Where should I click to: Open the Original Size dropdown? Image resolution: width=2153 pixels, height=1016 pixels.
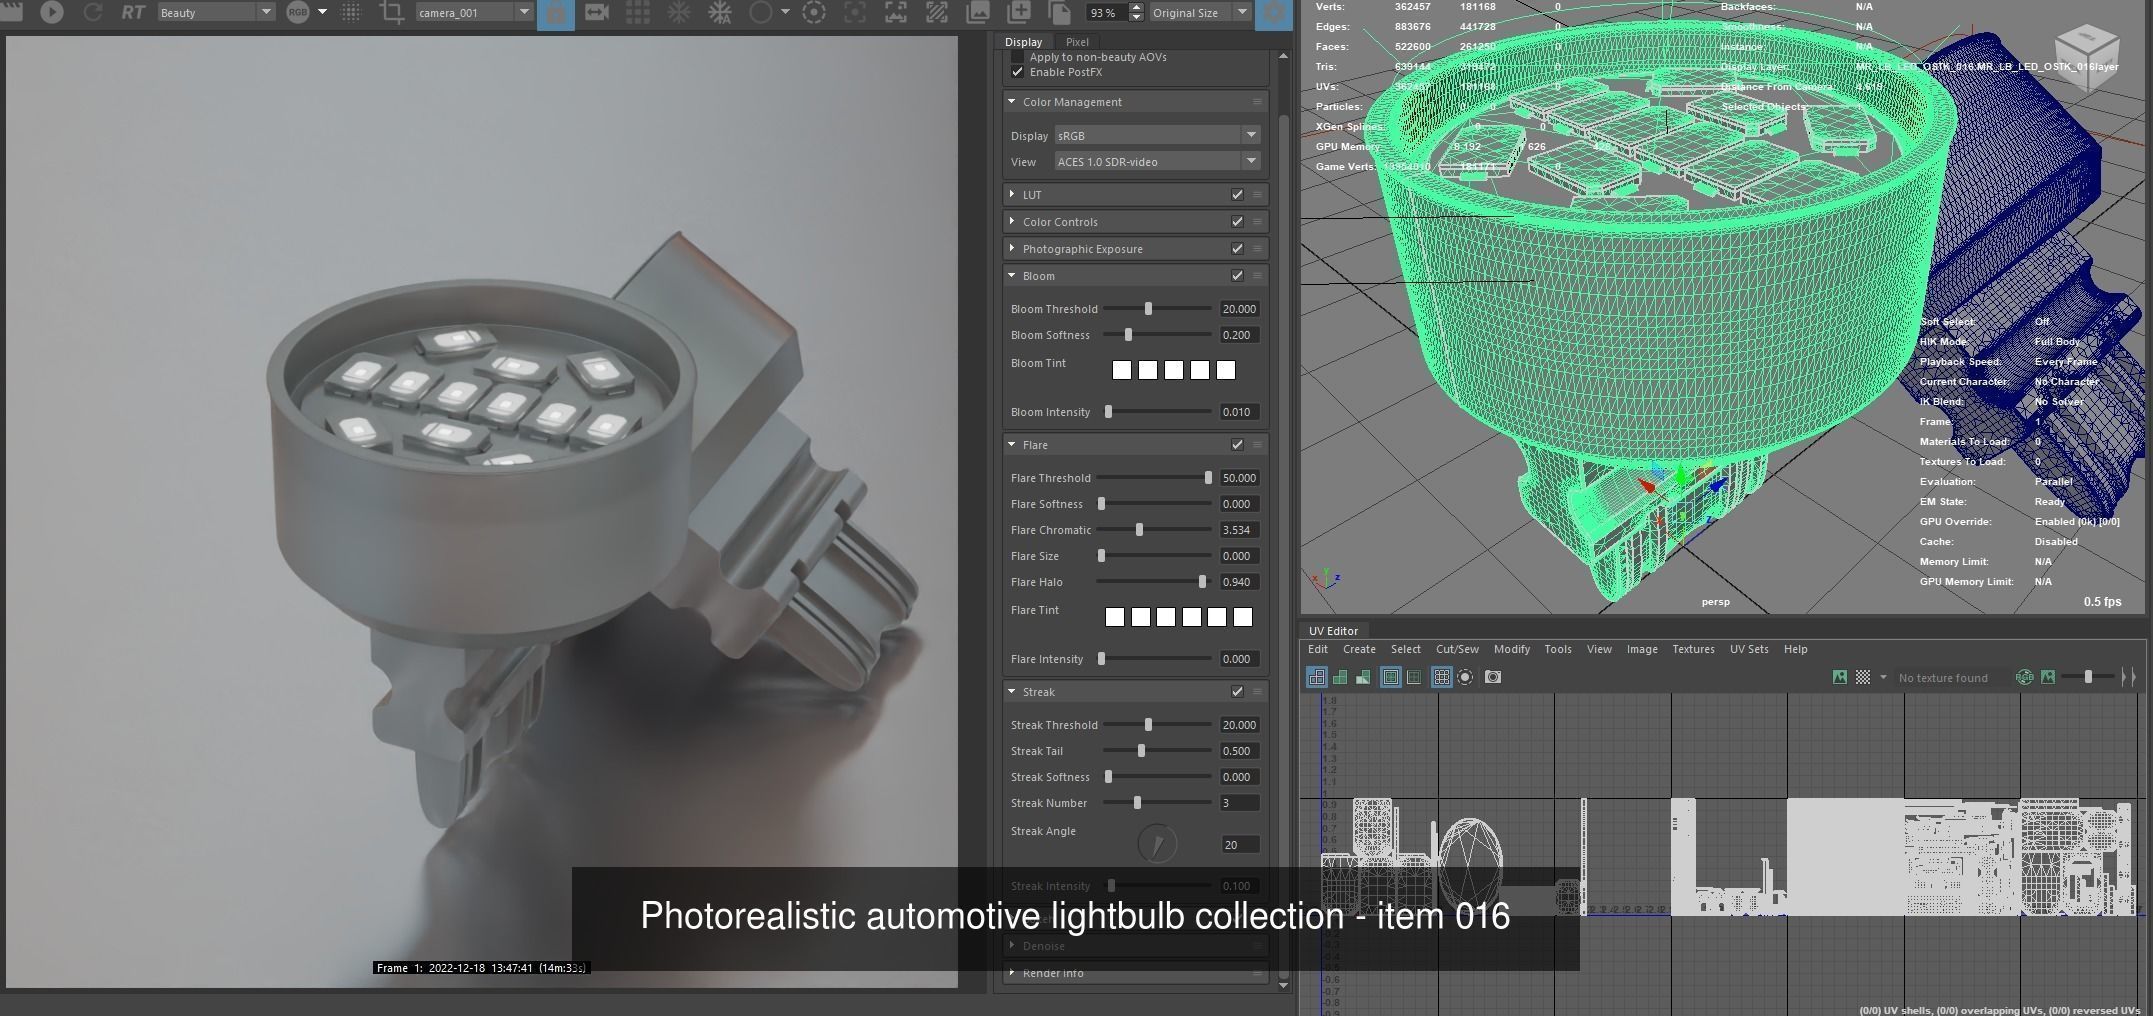pos(1199,12)
